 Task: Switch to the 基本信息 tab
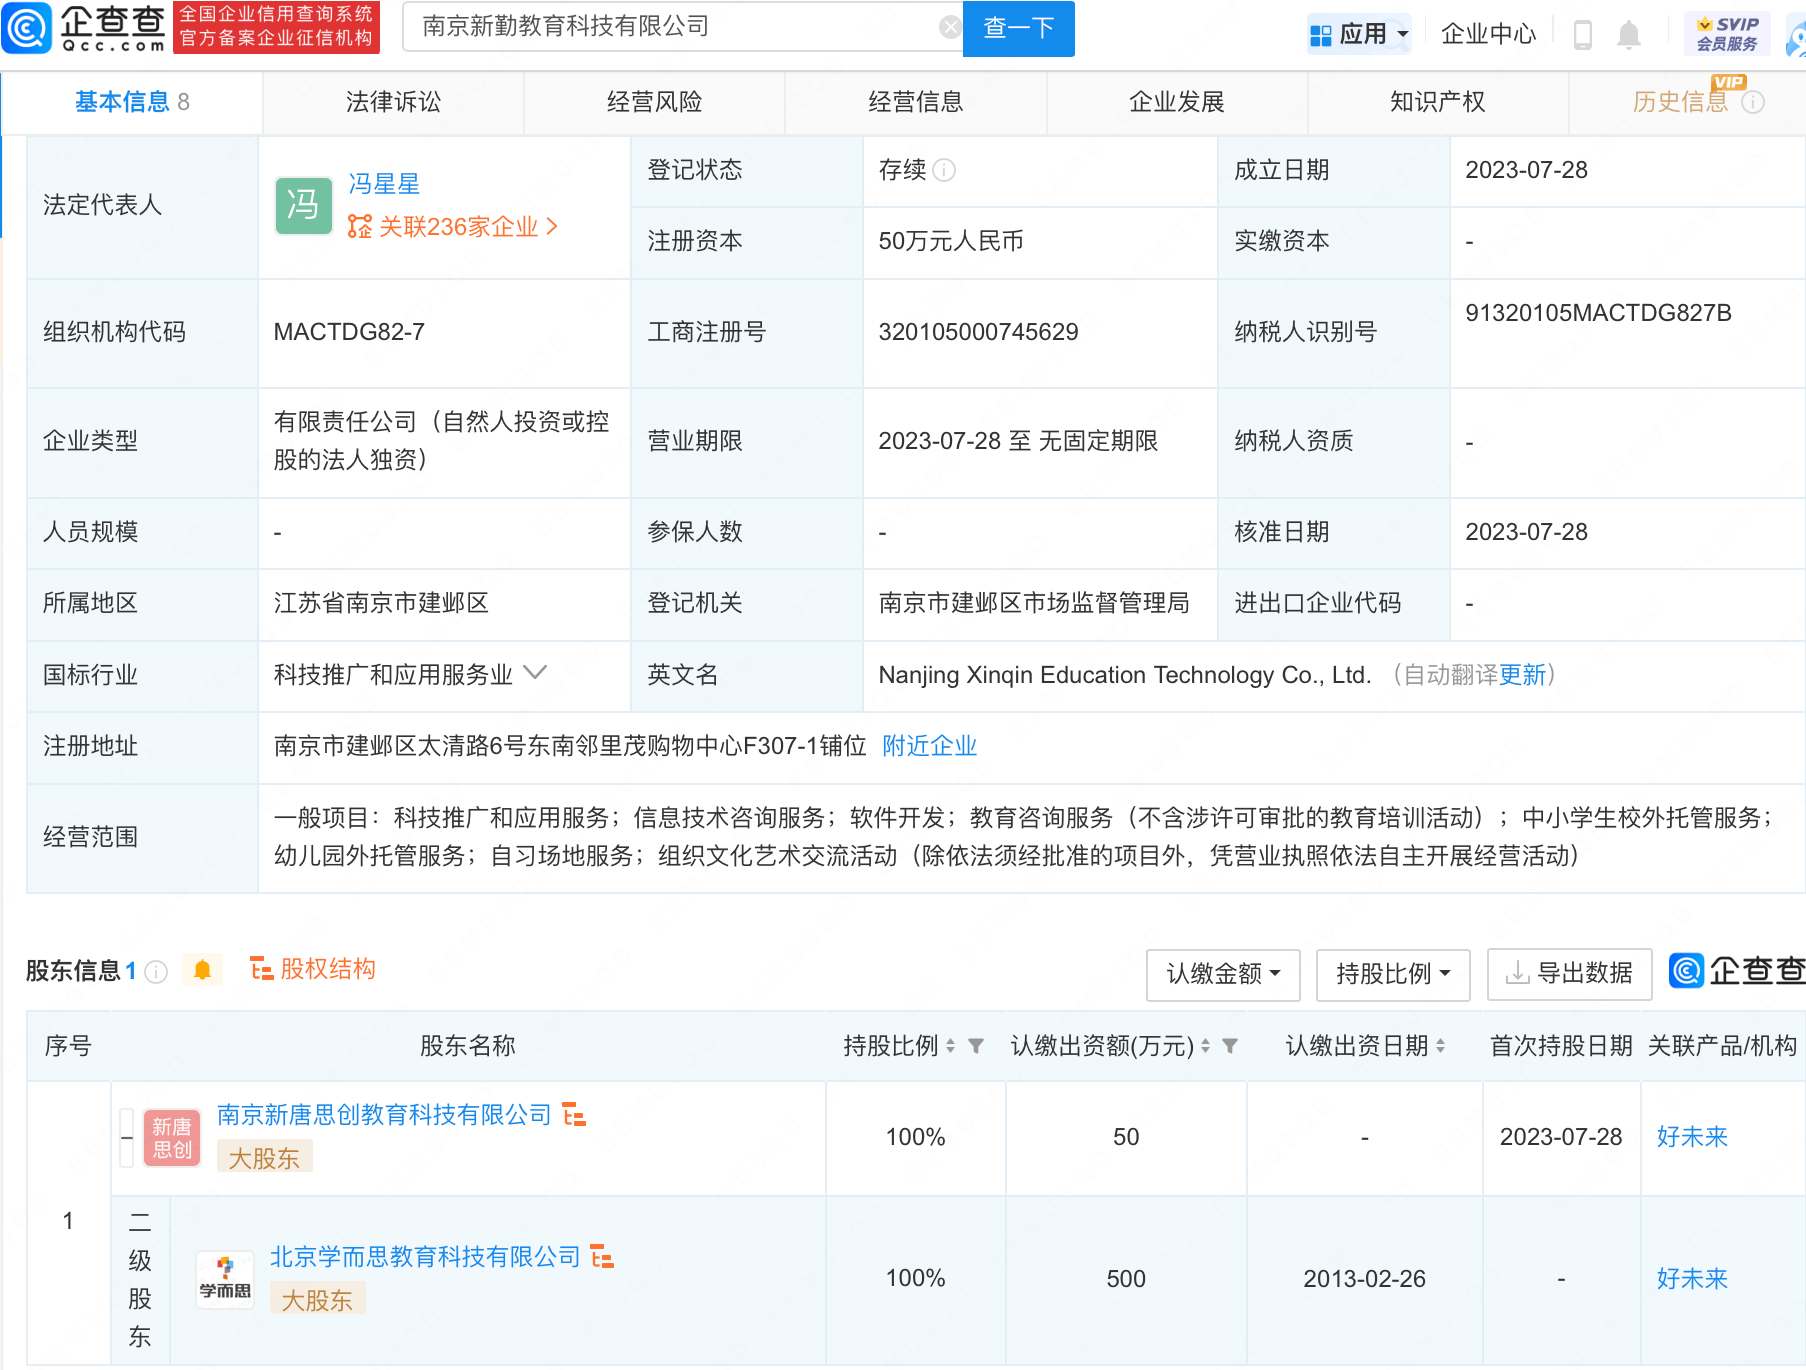[x=132, y=102]
